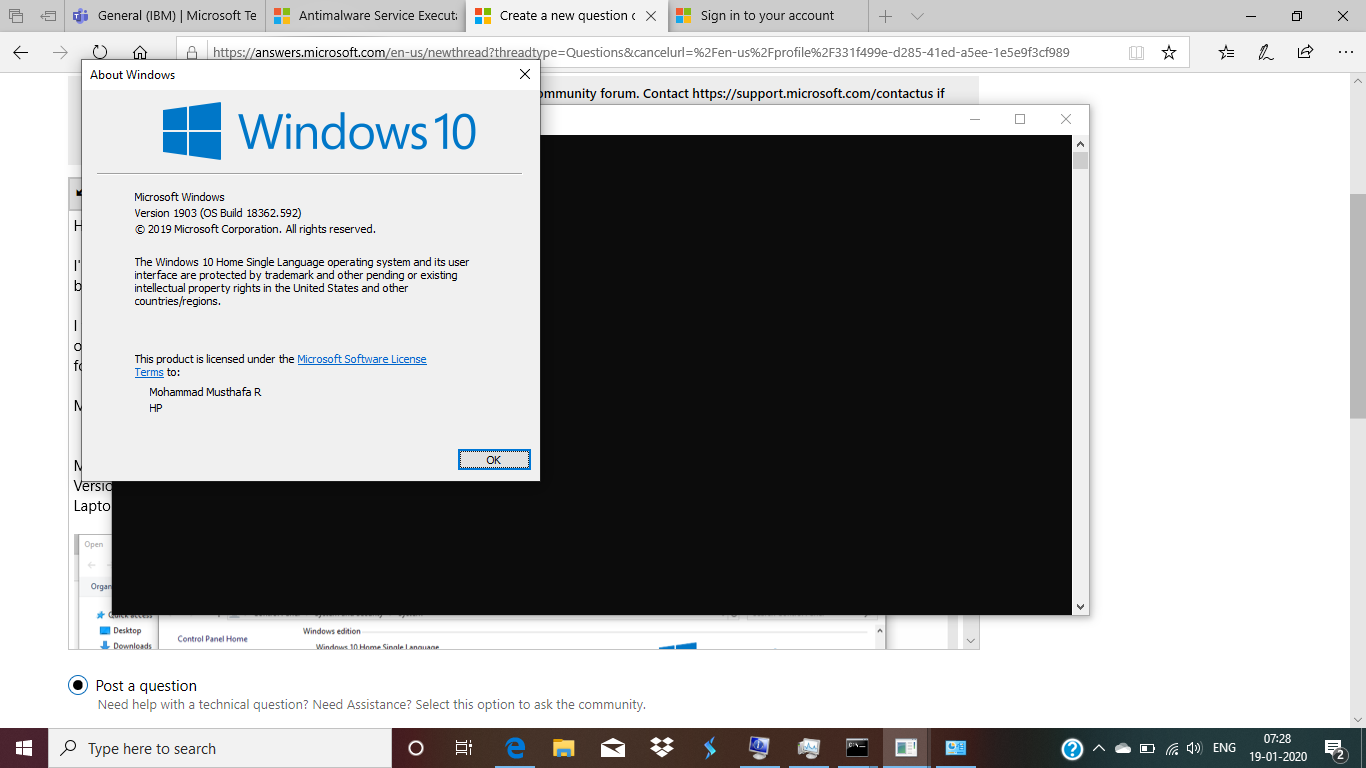Click the Edge page vertical scrollbar thumb

[x=1357, y=305]
